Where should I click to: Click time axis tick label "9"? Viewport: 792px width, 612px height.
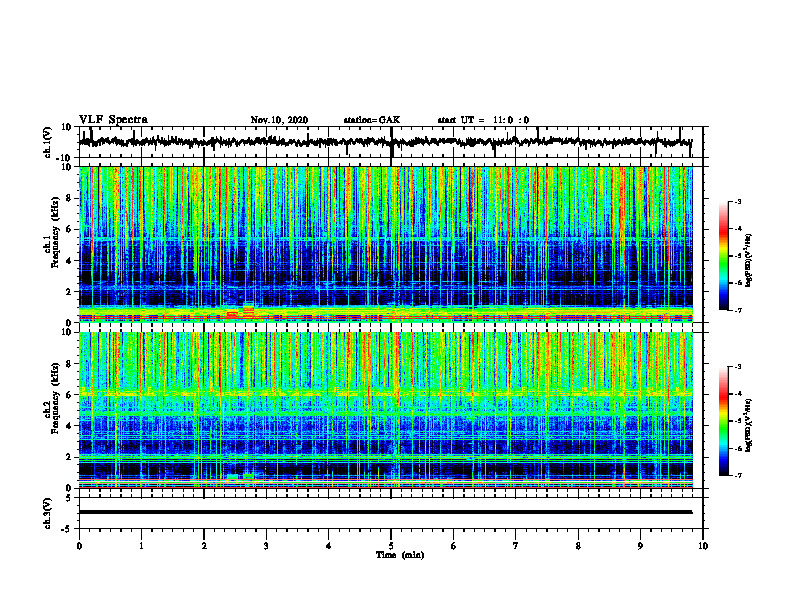[640, 546]
